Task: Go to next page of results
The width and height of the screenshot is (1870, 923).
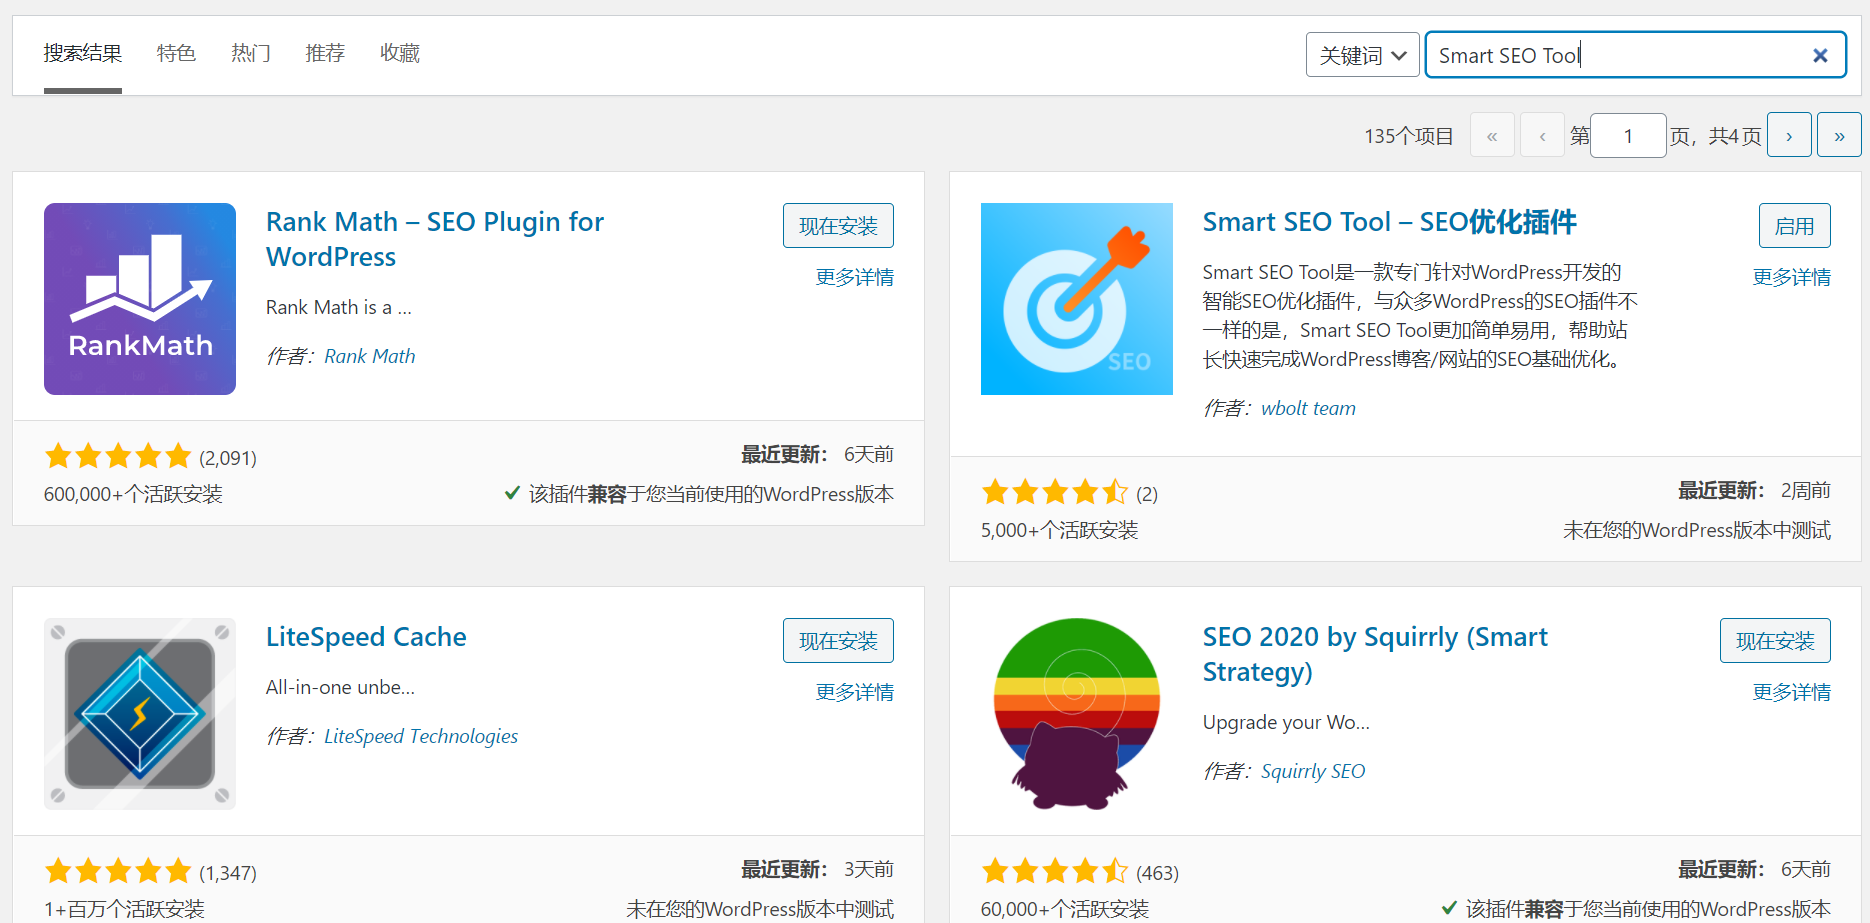Action: point(1788,136)
